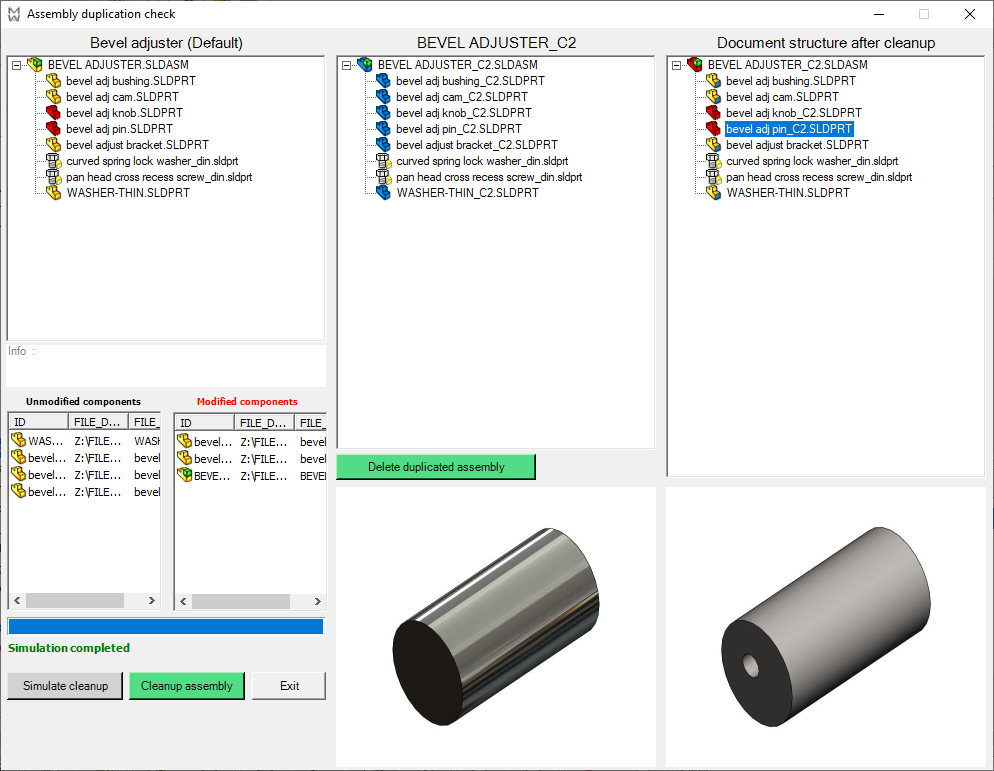This screenshot has height=771, width=994.
Task: Click the red icon for bevel adj pin_C2.SLDPRT in cleanup tree
Action: click(714, 129)
